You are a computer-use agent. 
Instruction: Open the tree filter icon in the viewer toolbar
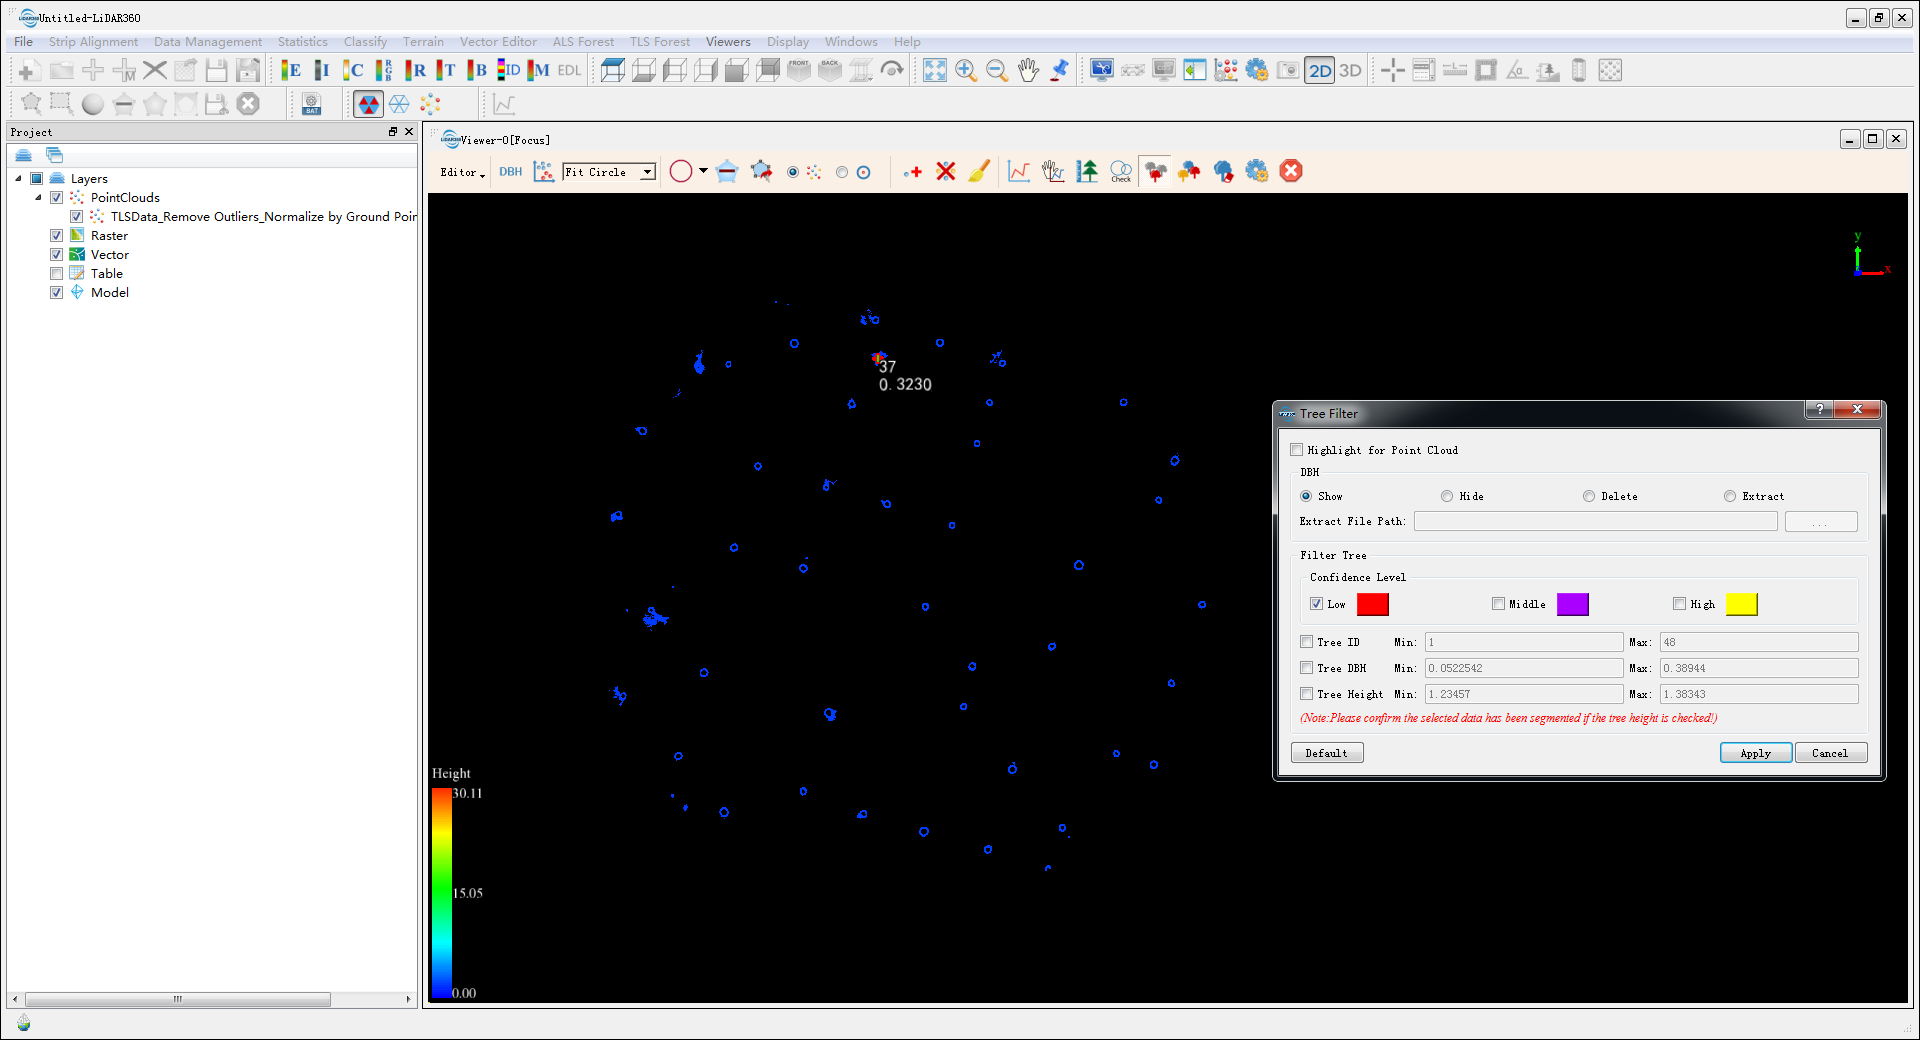coord(1156,172)
